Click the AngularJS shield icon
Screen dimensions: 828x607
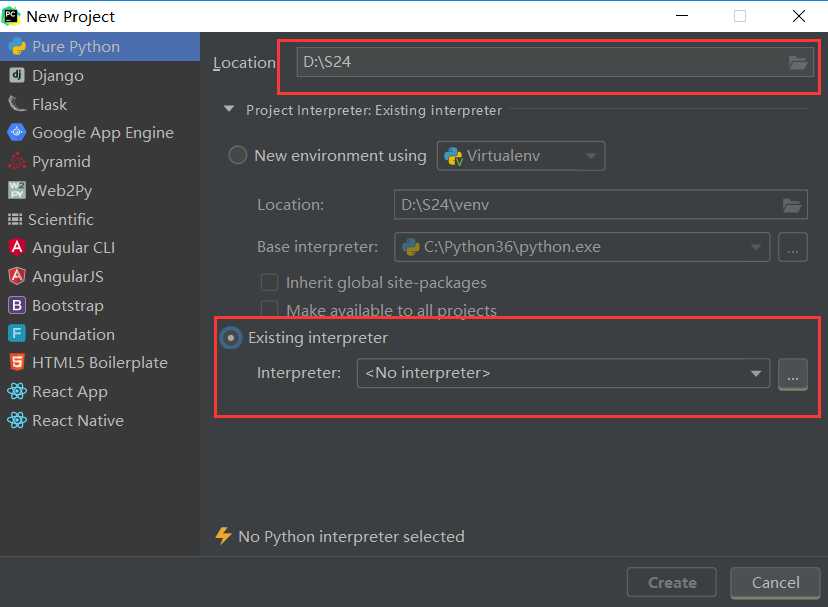point(17,276)
